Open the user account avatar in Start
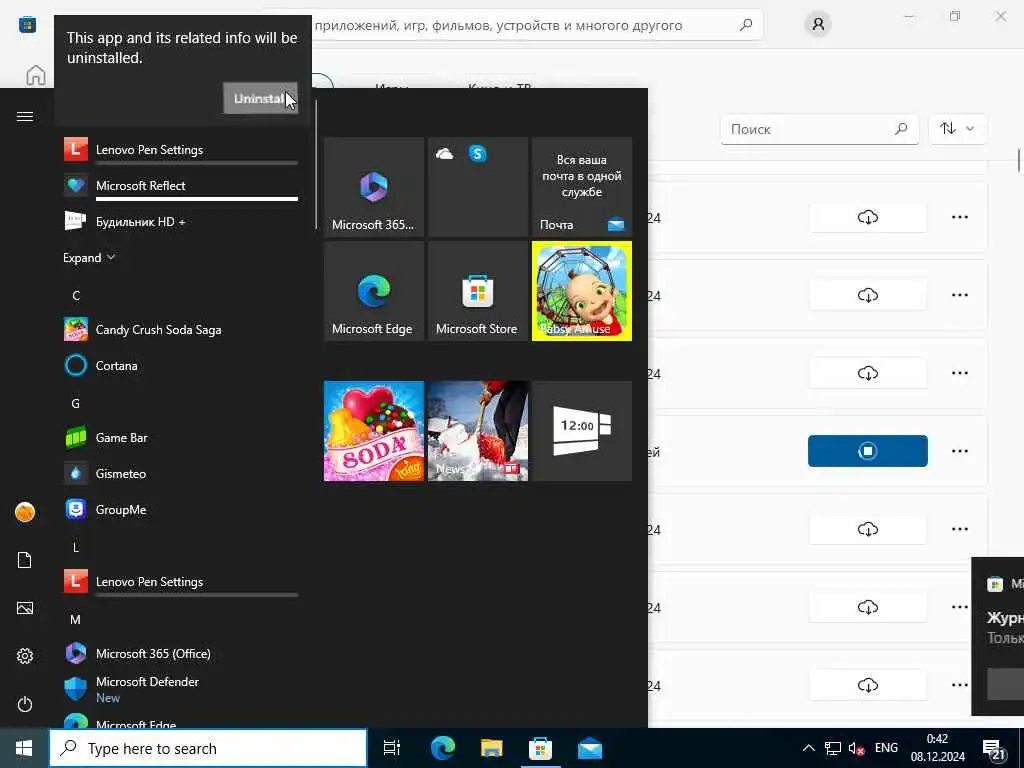The width and height of the screenshot is (1024, 768). coord(25,512)
